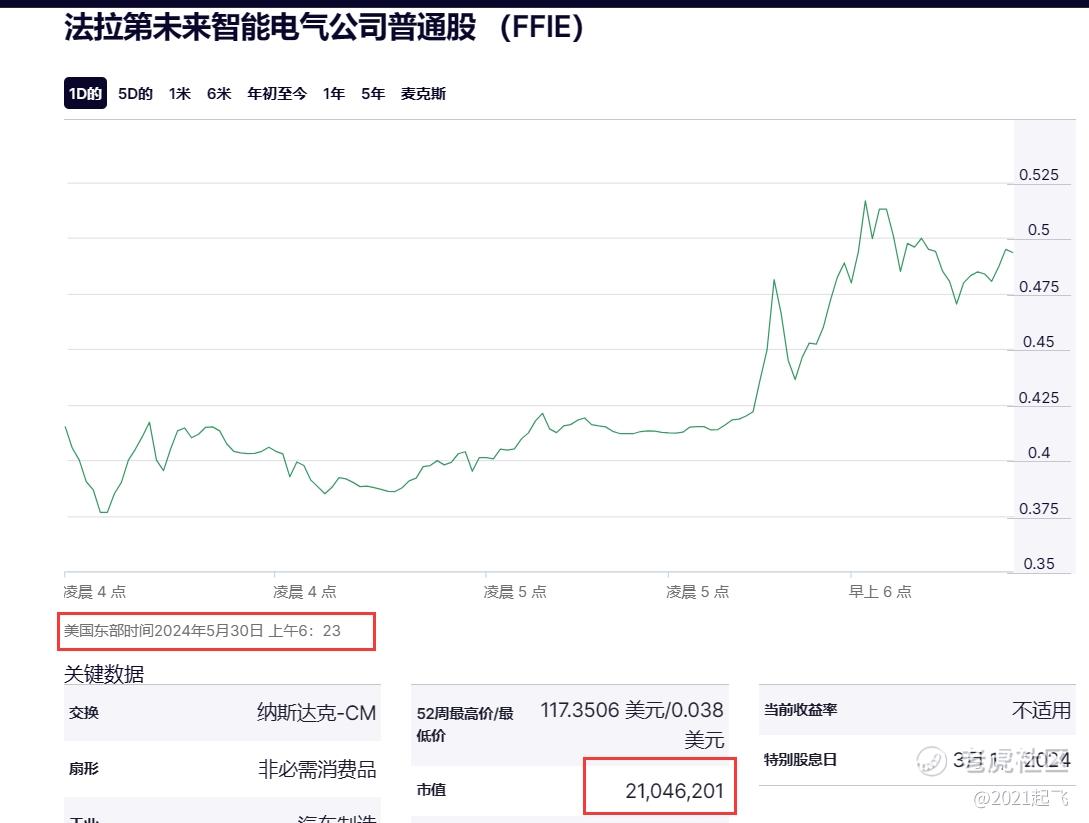The image size is (1089, 823).
Task: Select the 麦克斯 range tab
Action: [x=423, y=94]
